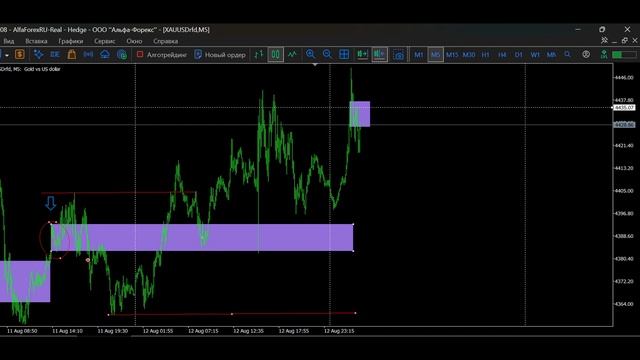640x360 pixels.
Task: Click the 4396.80 price scale label
Action: (x=624, y=213)
